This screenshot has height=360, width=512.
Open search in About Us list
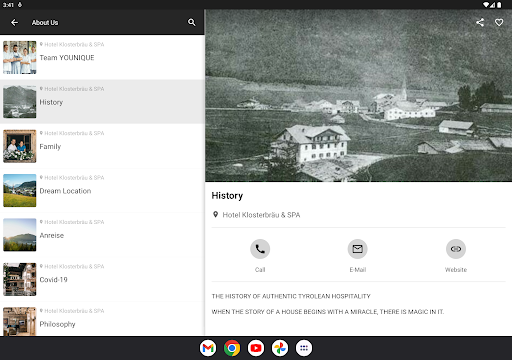pos(192,22)
